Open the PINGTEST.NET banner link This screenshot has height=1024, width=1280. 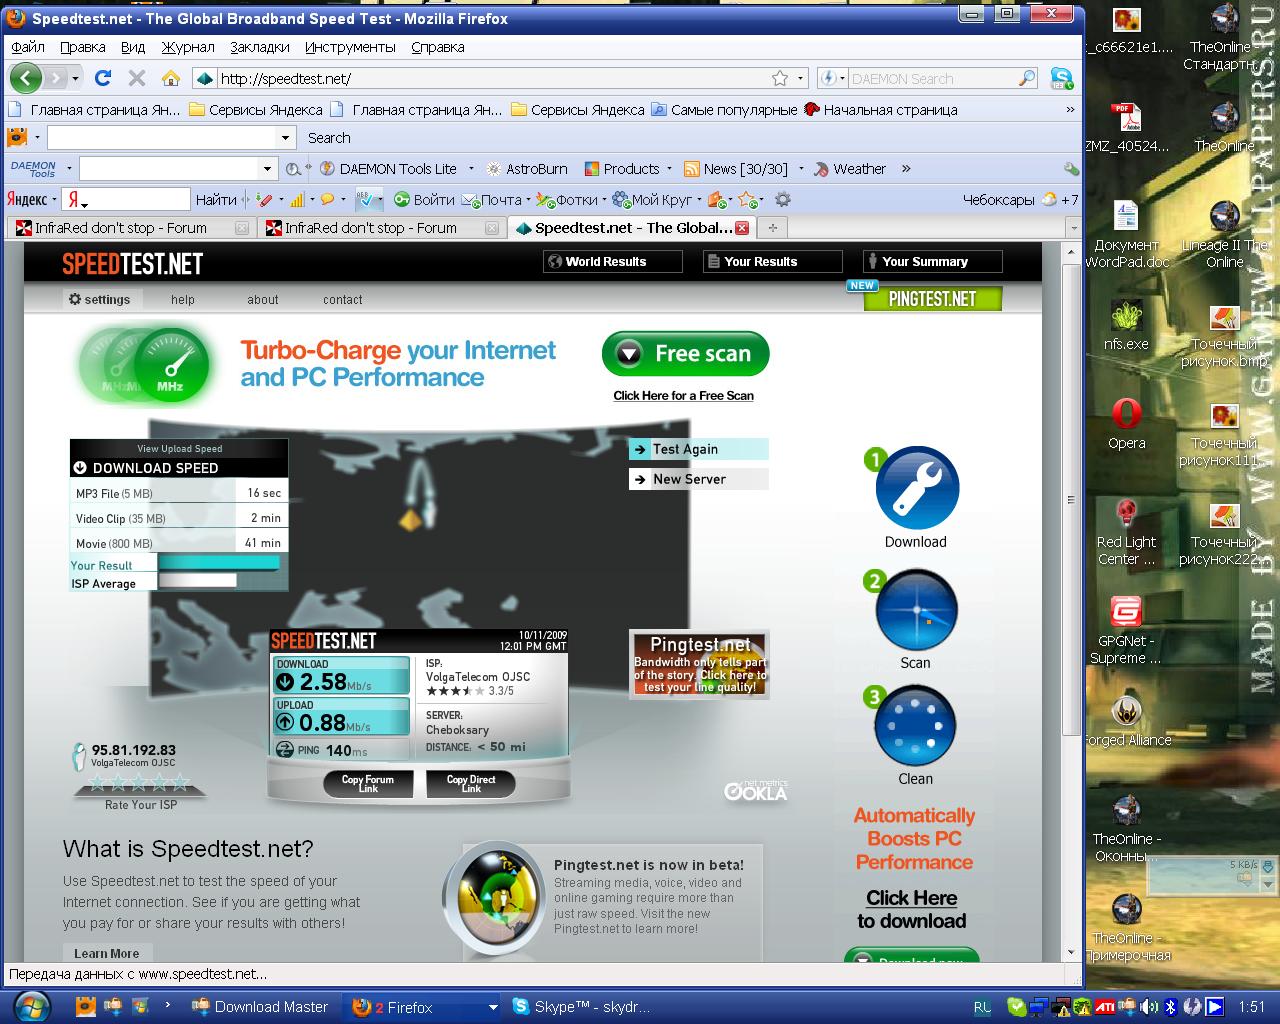point(932,298)
